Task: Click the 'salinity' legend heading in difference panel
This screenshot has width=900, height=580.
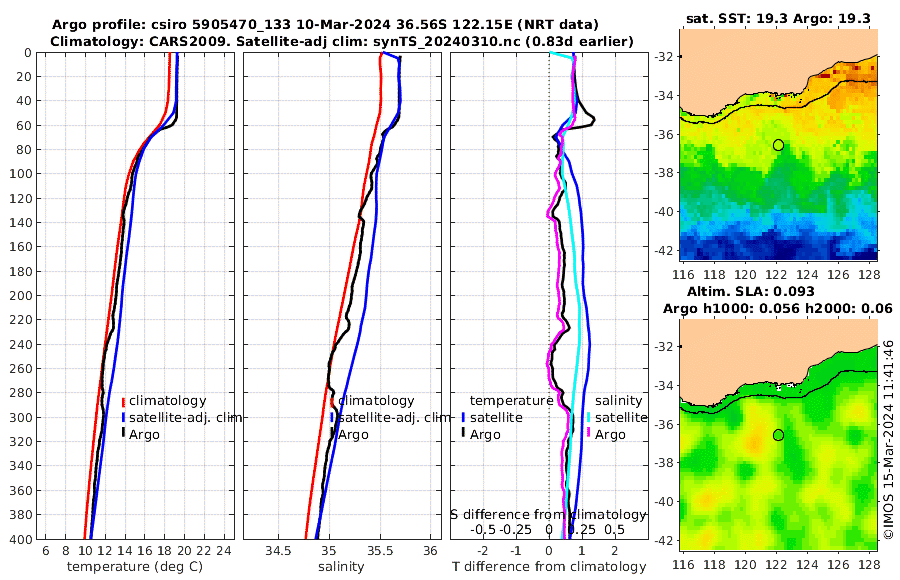Action: point(618,401)
